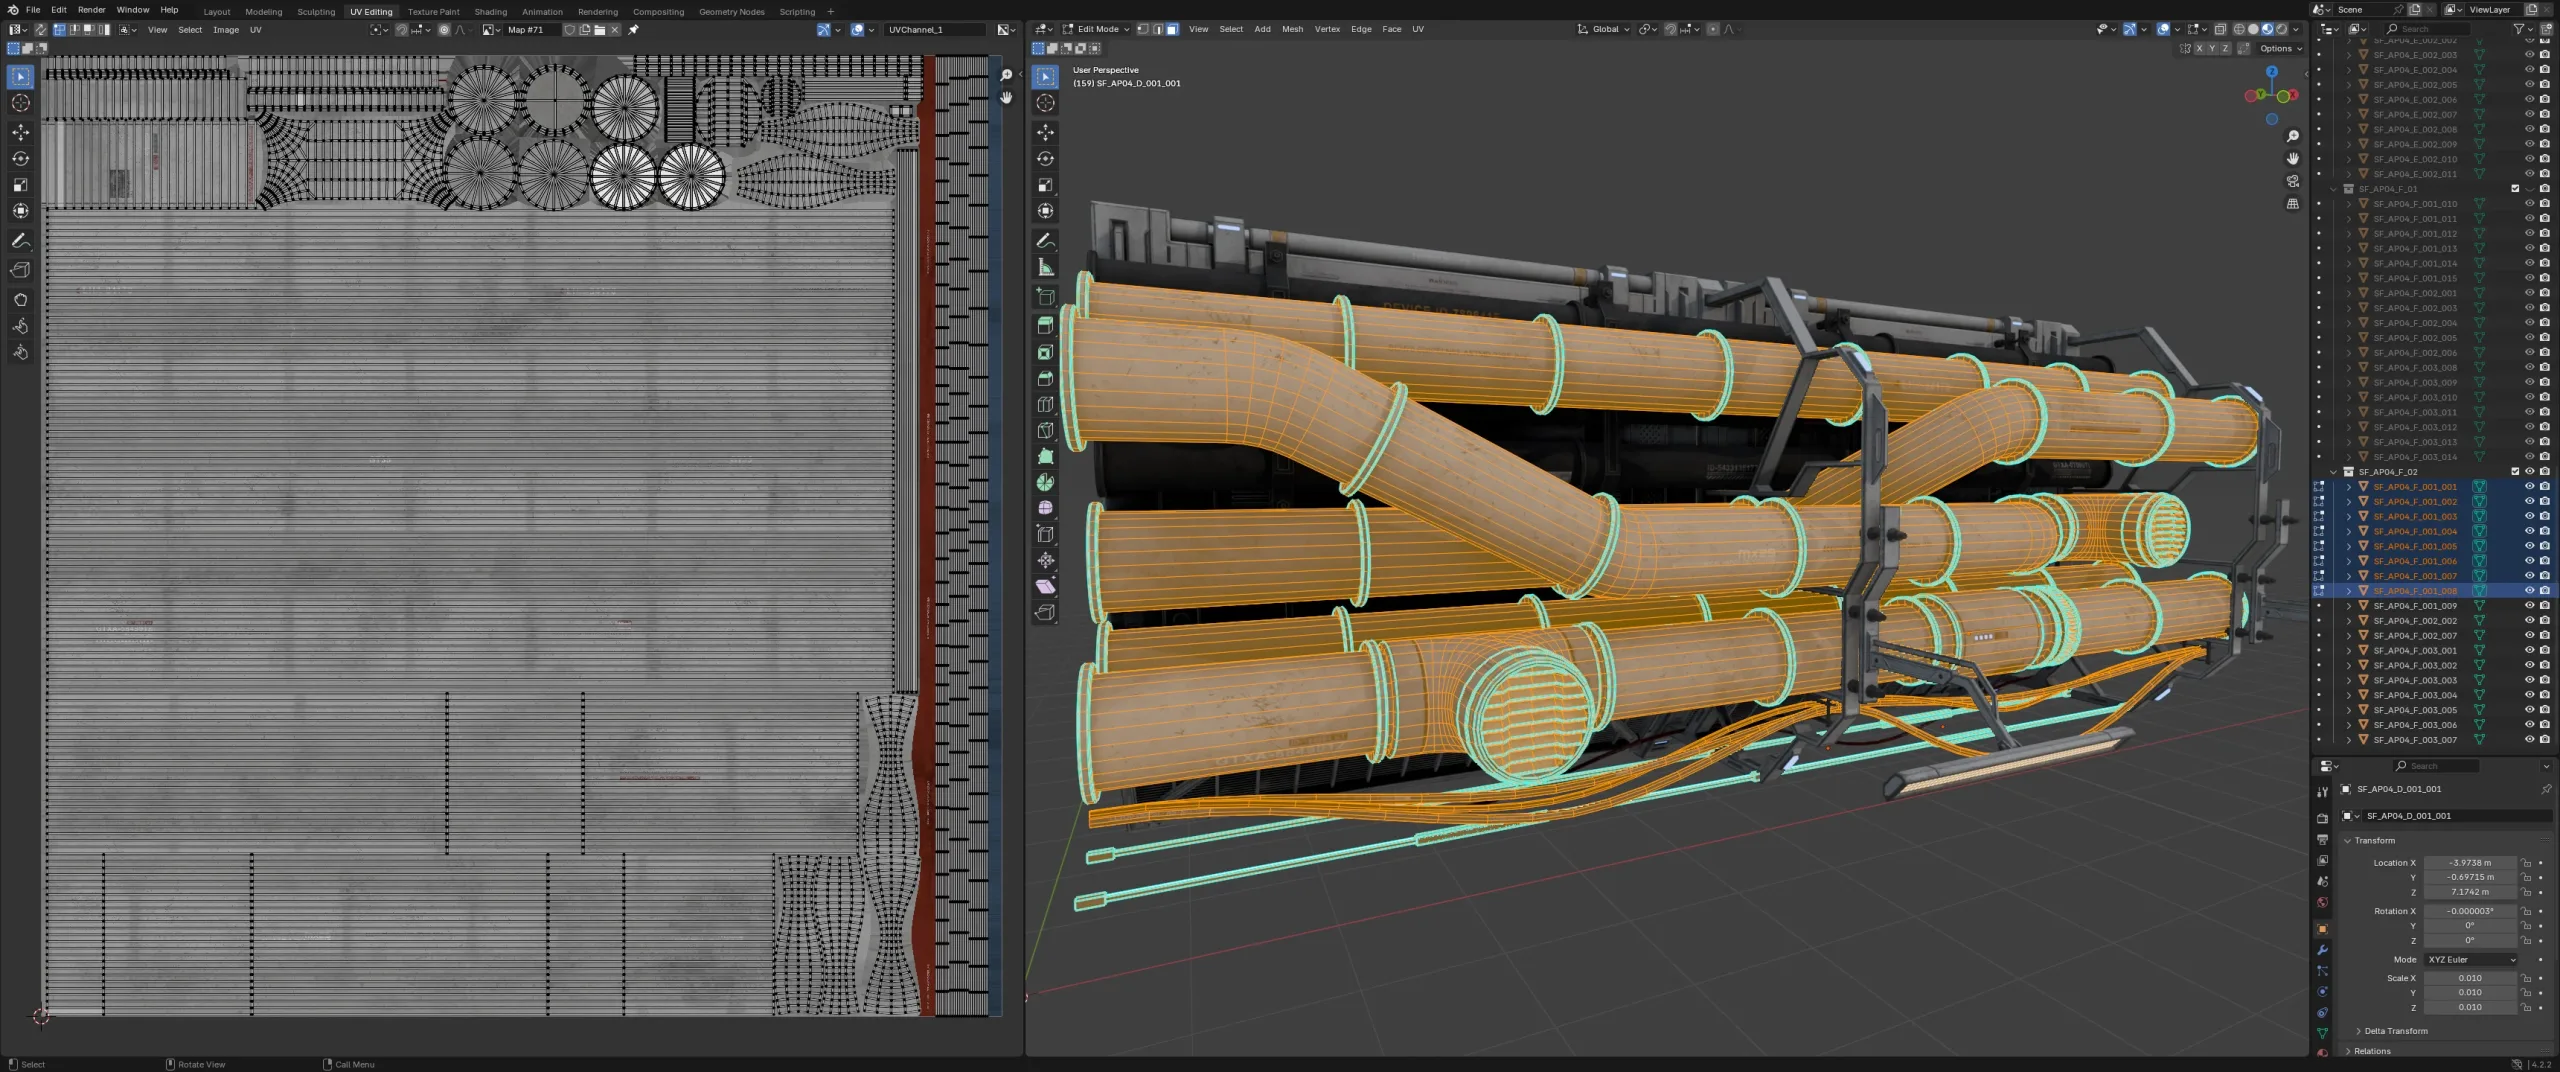Click the Cursor tool in 3D viewport
The width and height of the screenshot is (2560, 1072).
click(1045, 103)
